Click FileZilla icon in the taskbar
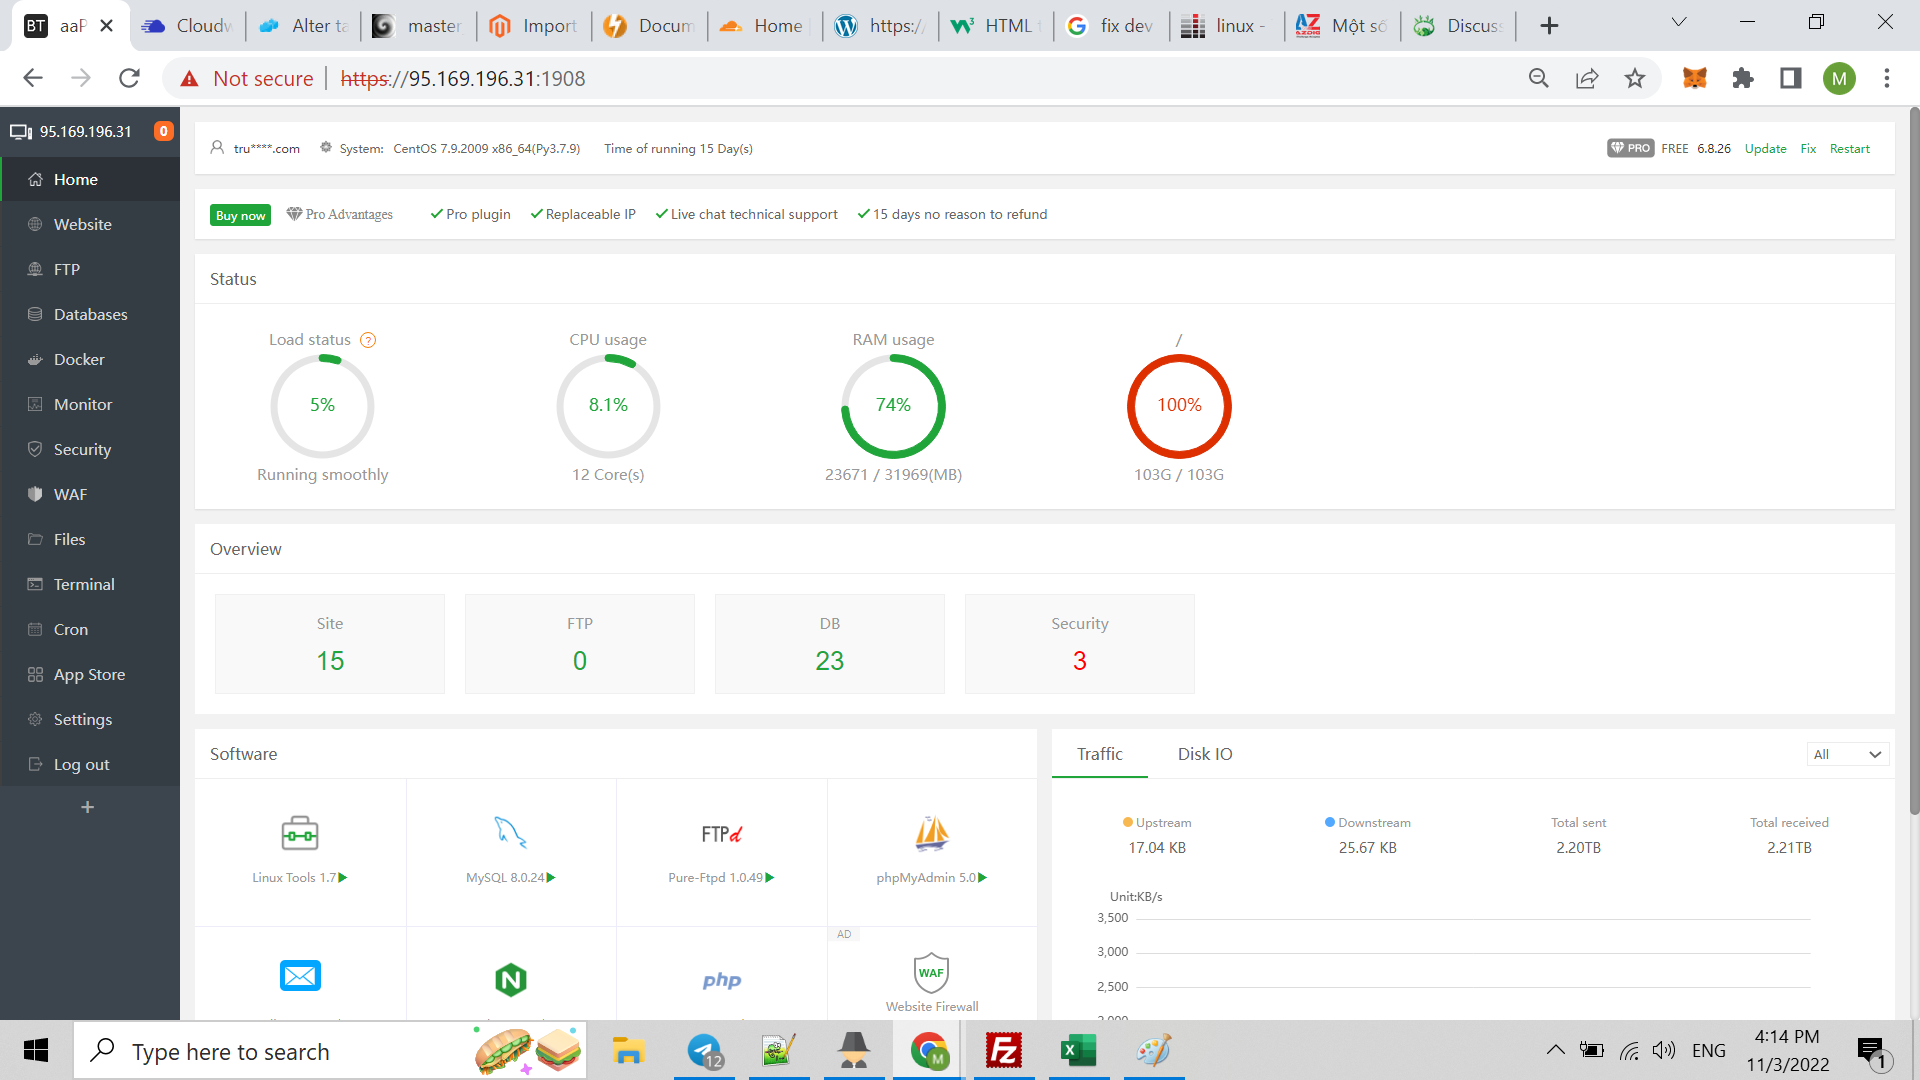Screen dimensions: 1920x1080 point(1003,1051)
